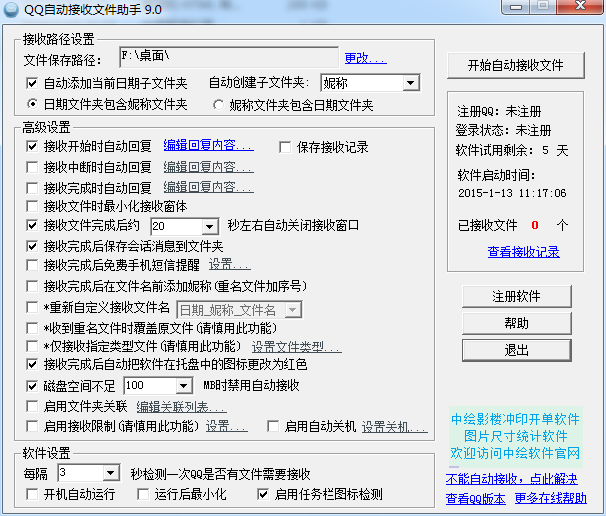Enable 启用文件夹关联 checkbox

32,407
